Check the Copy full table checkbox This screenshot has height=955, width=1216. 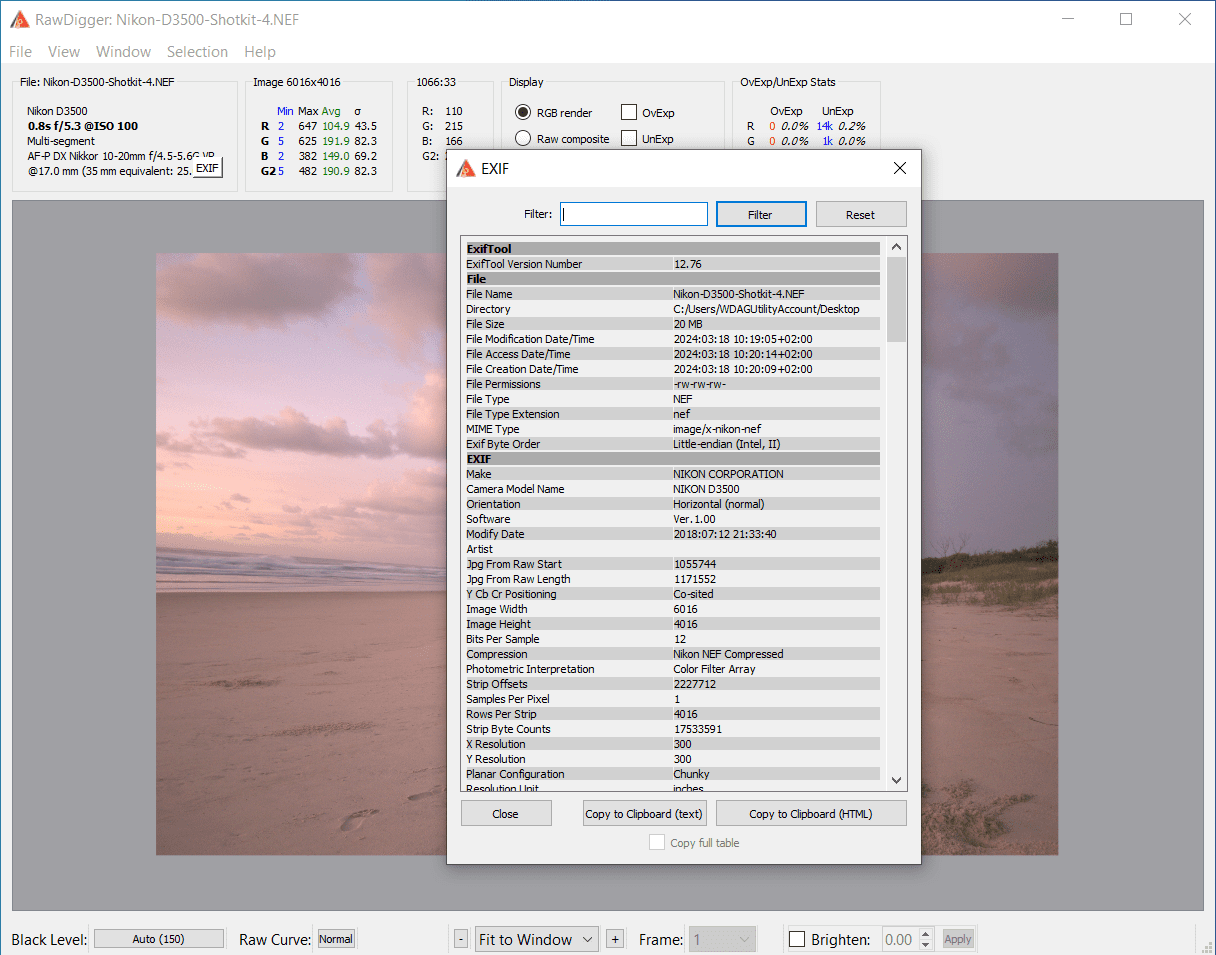657,842
